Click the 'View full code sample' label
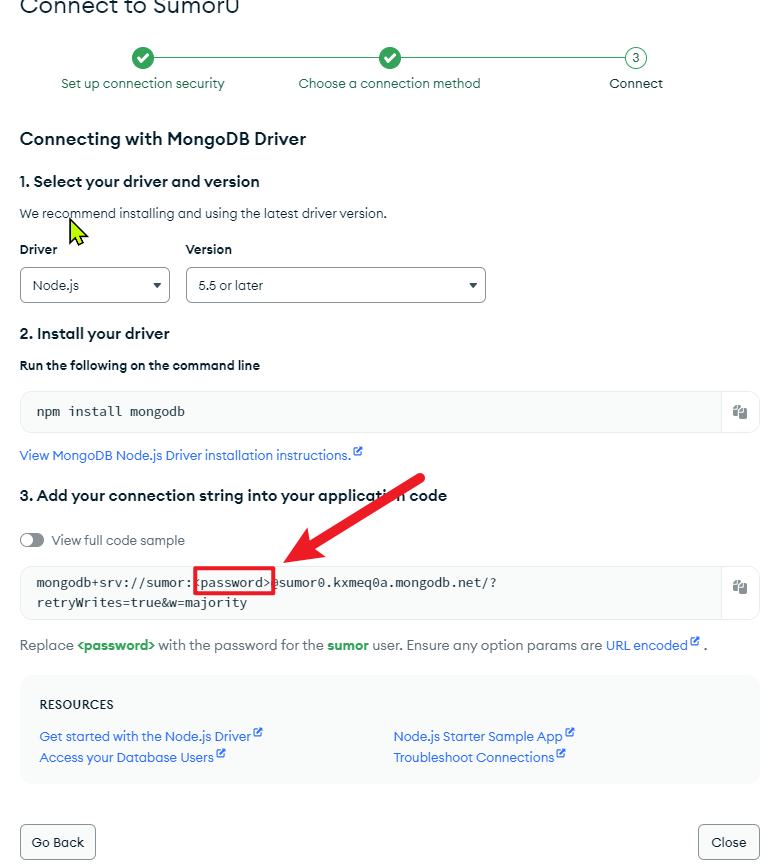Viewport: 781px width, 867px height. [x=118, y=540]
